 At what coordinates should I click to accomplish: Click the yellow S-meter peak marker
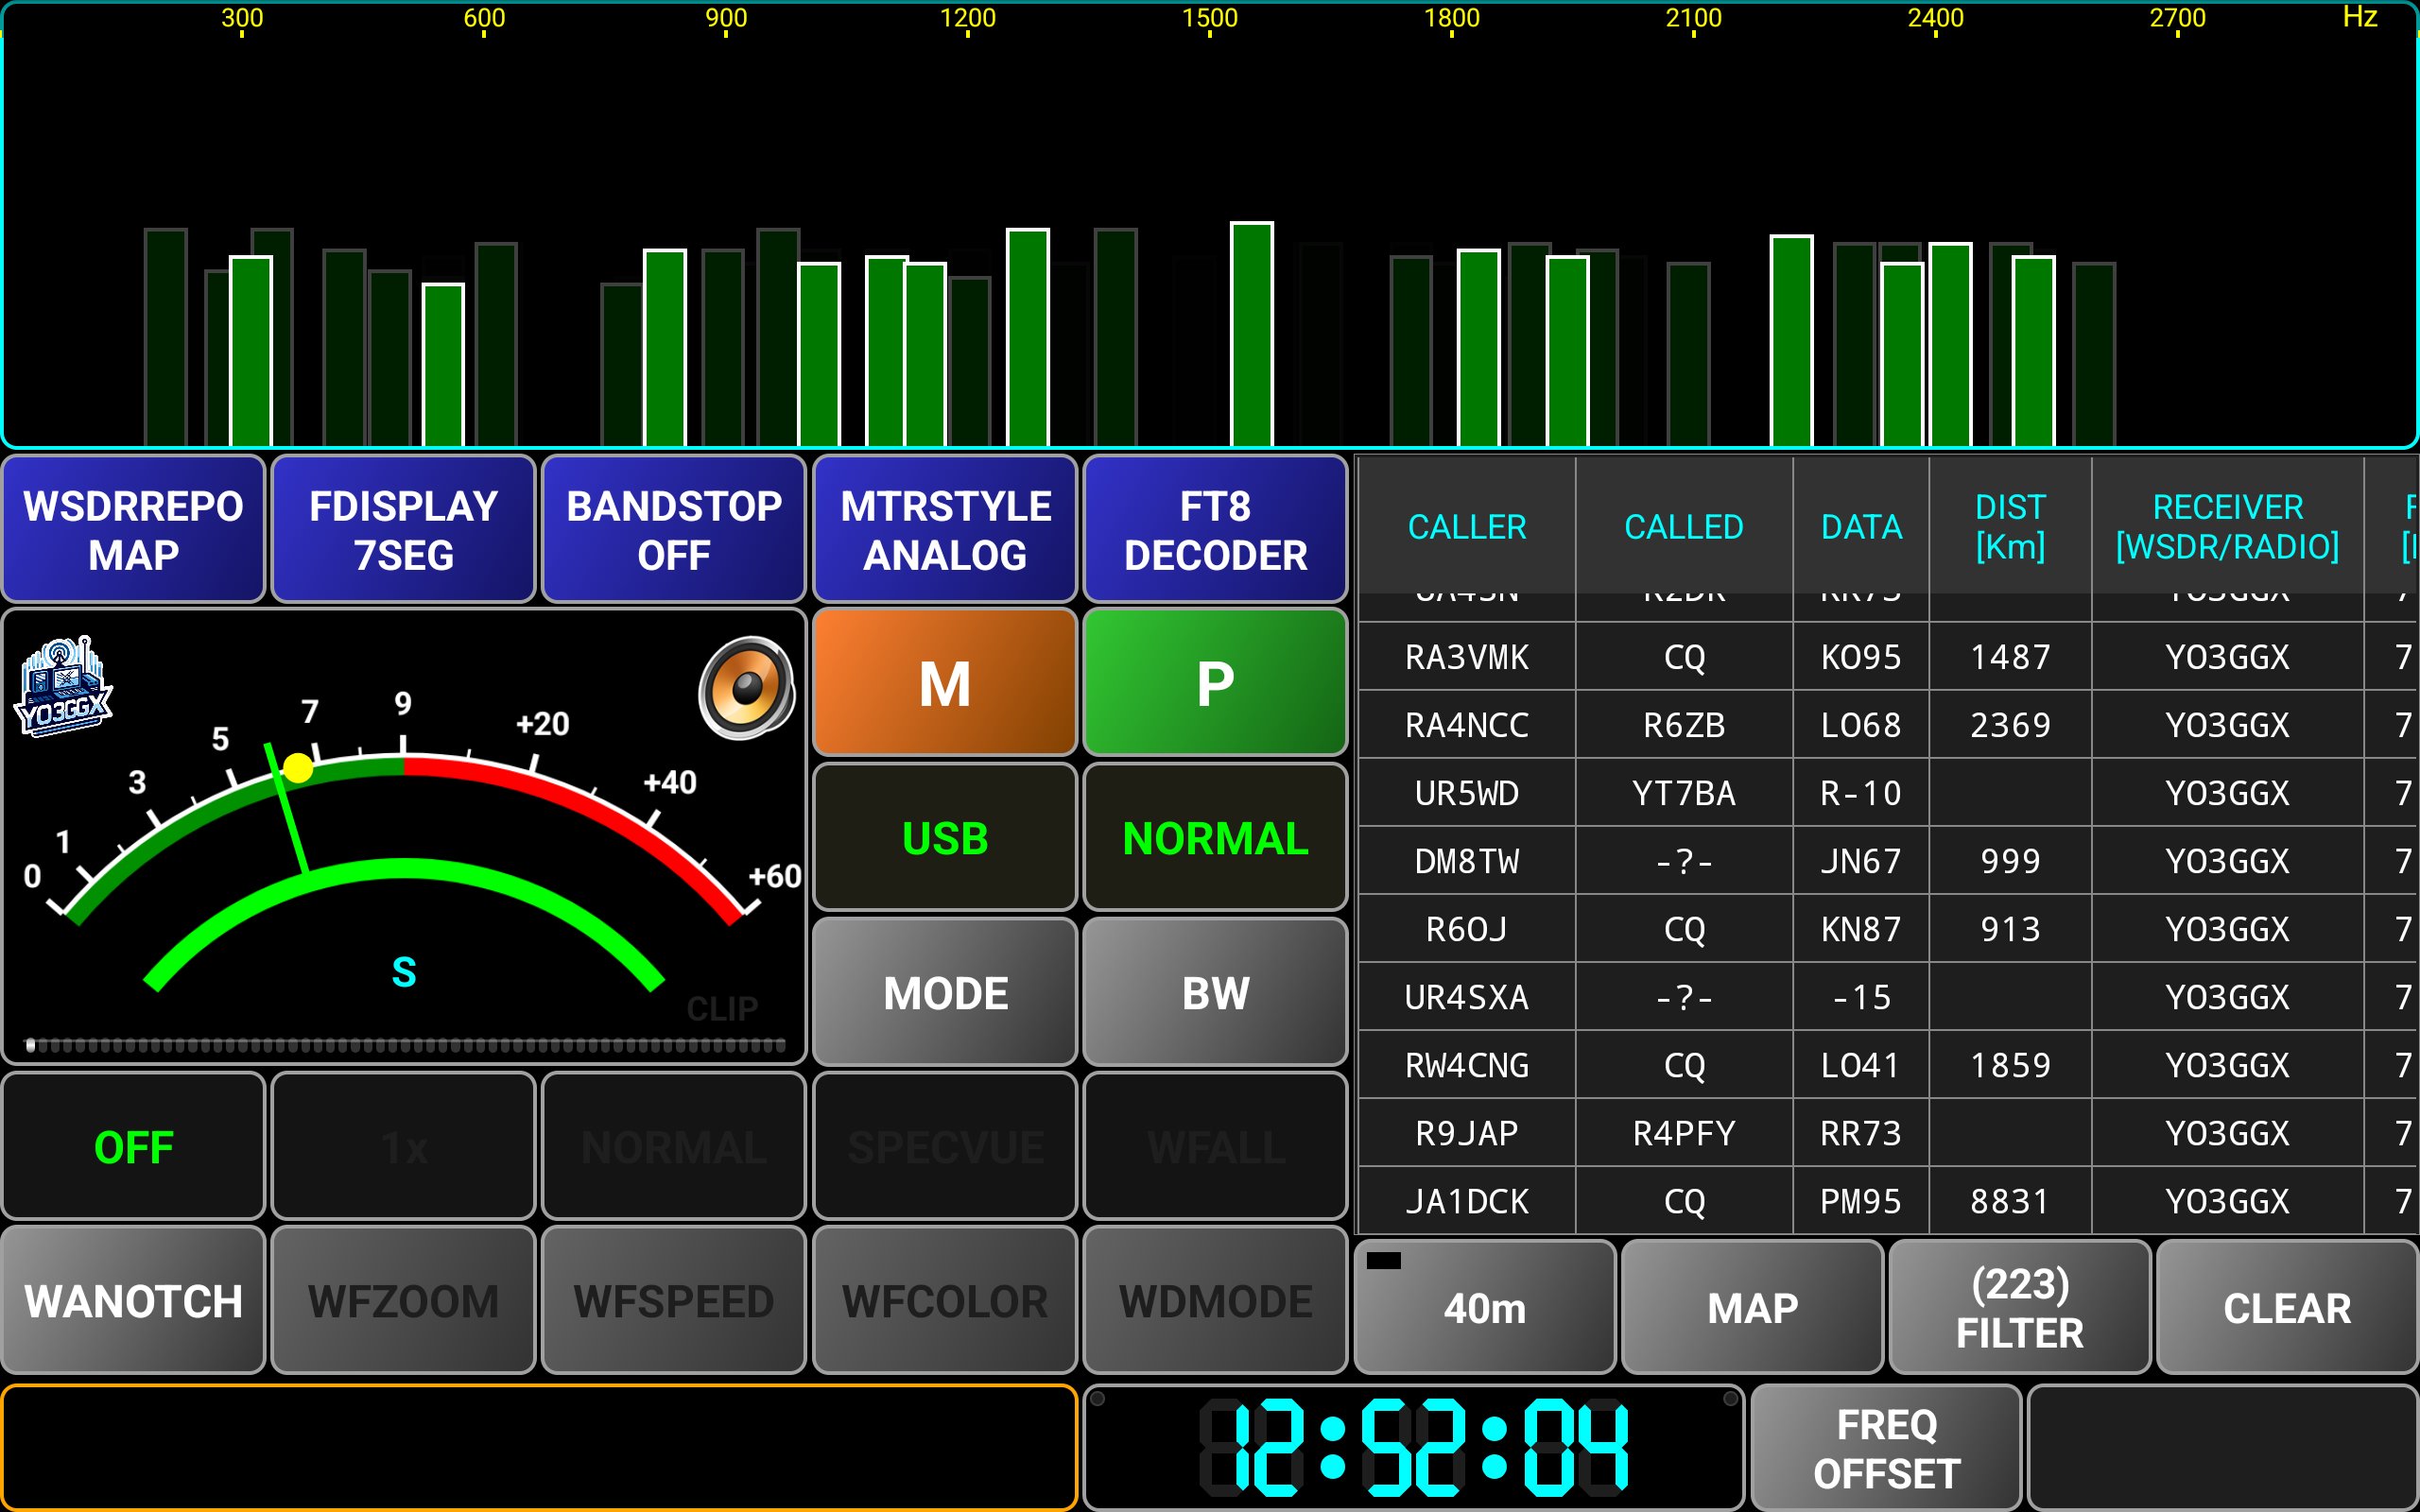(x=297, y=768)
